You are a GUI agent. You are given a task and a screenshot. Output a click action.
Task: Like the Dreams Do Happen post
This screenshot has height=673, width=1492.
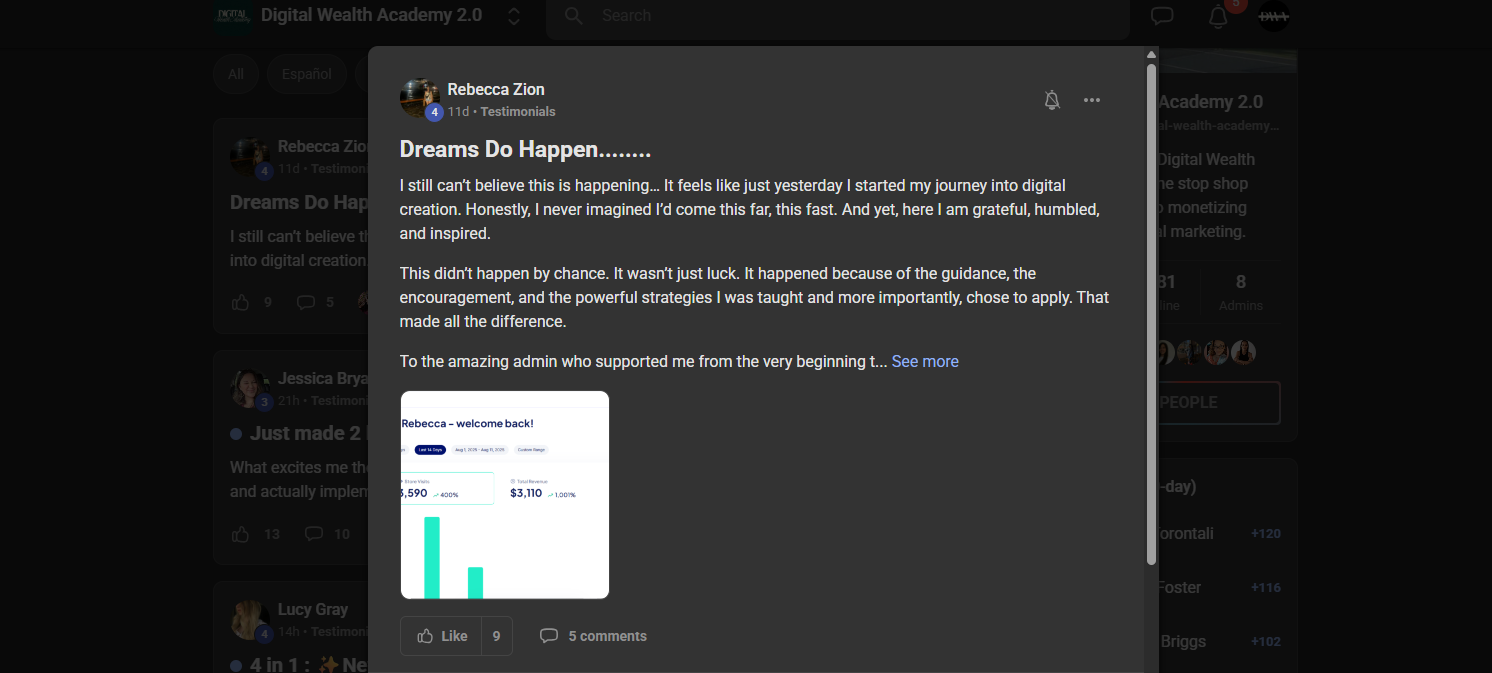point(441,636)
